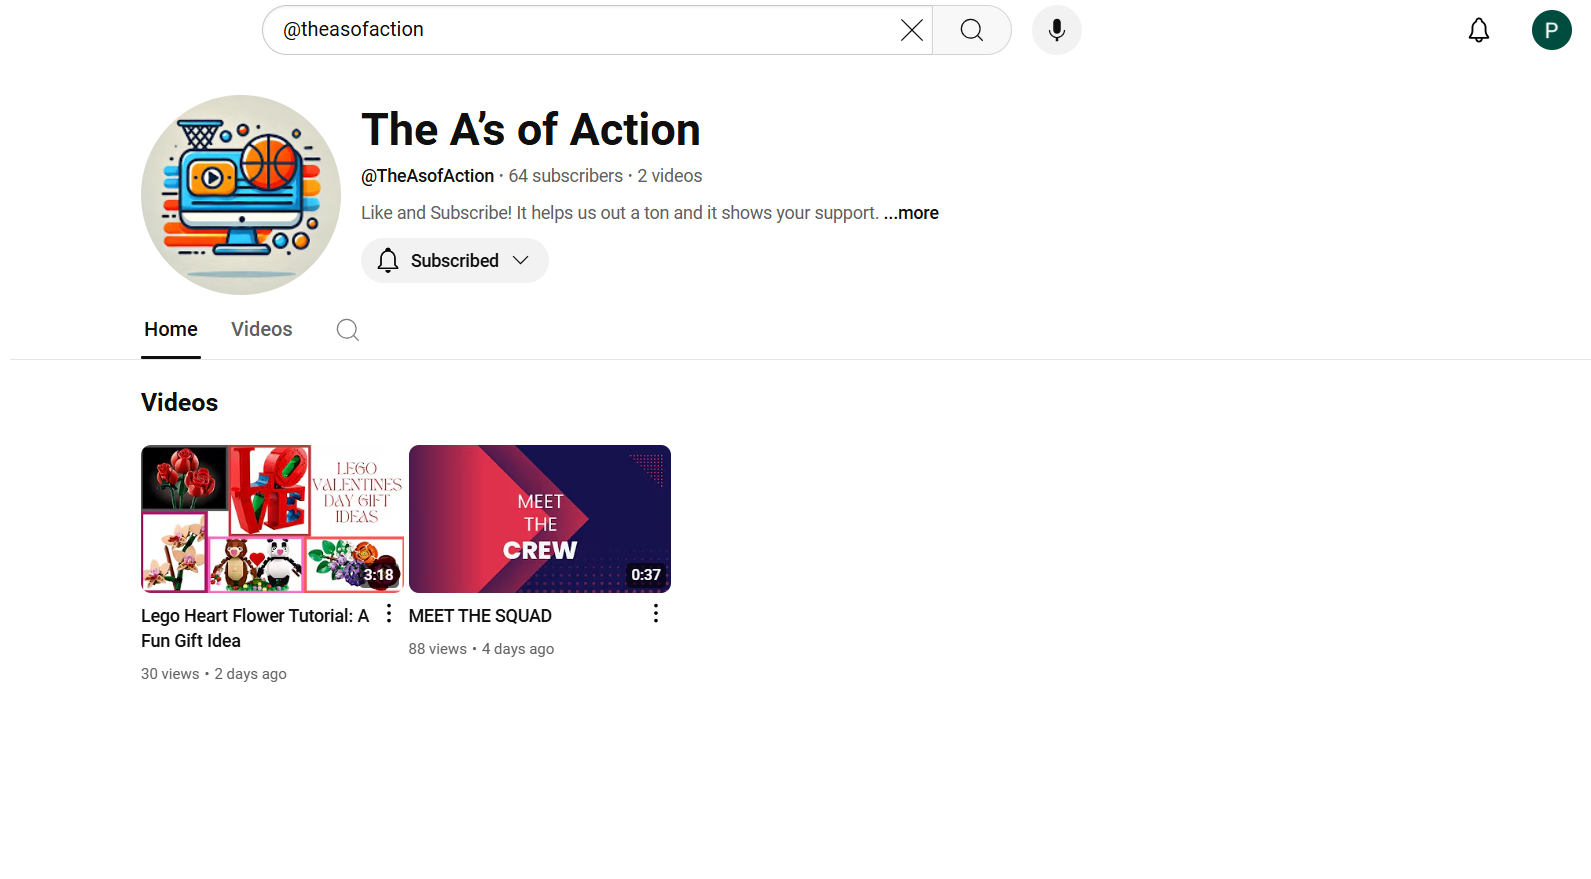Open Lego Heart Flower Tutorial title link
This screenshot has width=1591, height=879.
point(255,628)
